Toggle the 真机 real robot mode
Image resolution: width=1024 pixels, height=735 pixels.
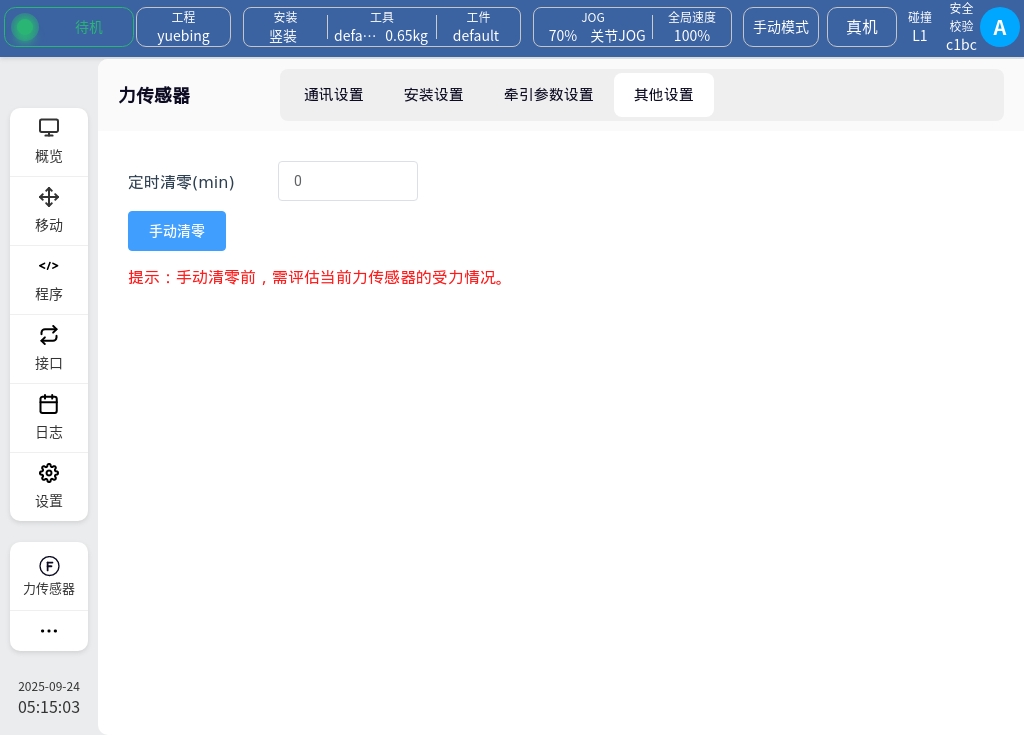pyautogui.click(x=862, y=27)
